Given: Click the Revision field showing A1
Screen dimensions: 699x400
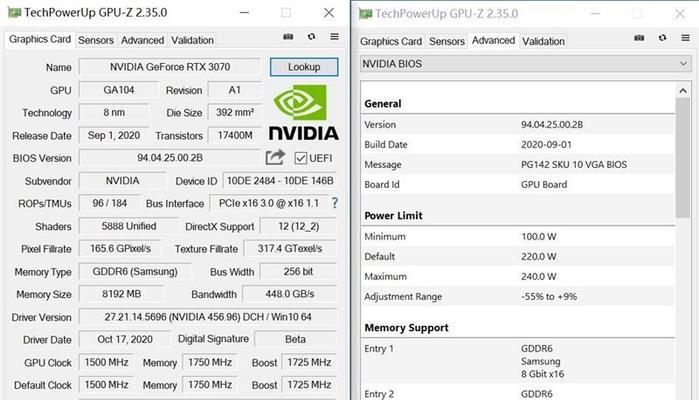Looking at the screenshot, I should [234, 90].
